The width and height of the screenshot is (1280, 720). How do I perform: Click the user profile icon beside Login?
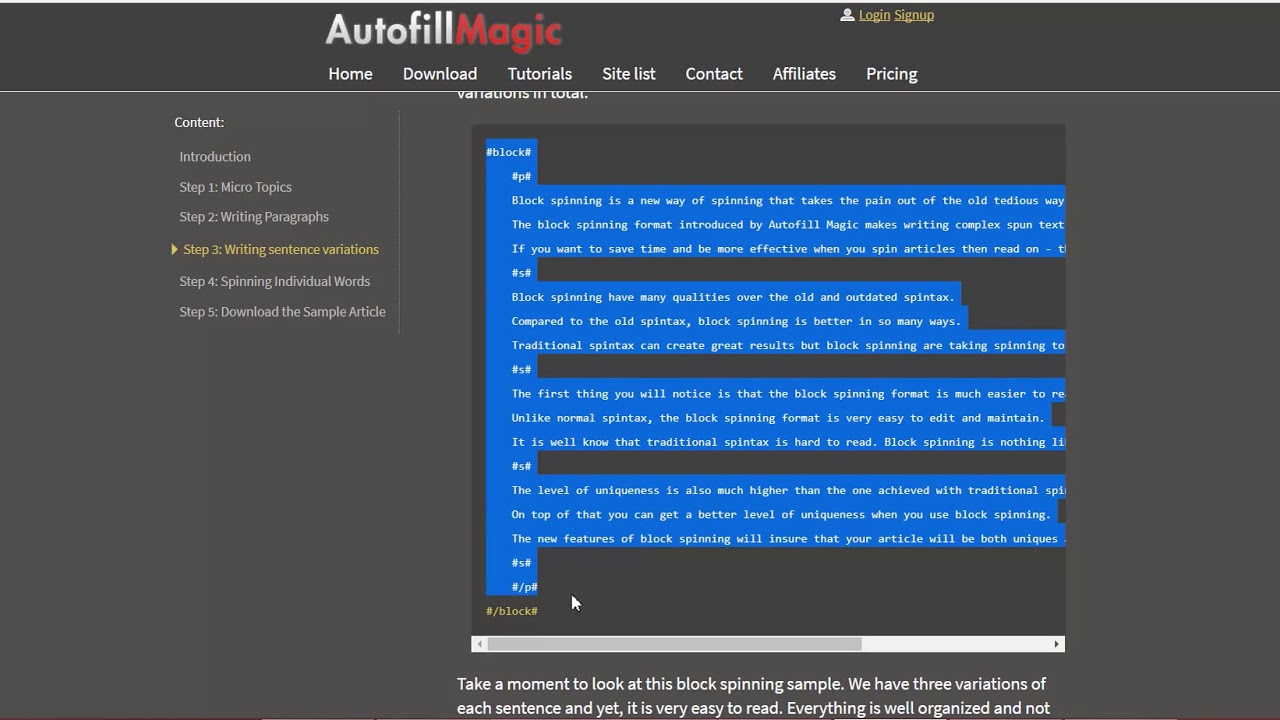[847, 15]
